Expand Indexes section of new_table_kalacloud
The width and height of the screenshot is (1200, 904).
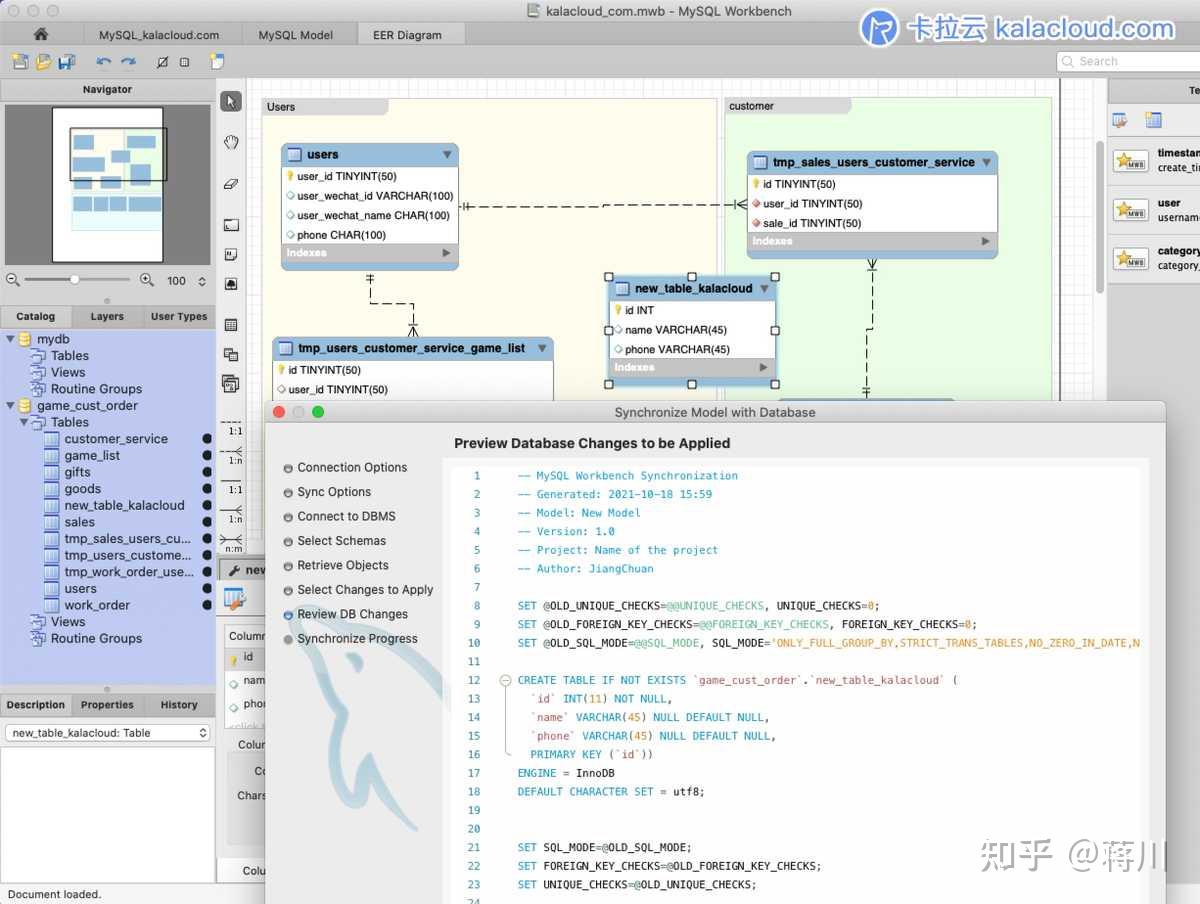[x=762, y=368]
